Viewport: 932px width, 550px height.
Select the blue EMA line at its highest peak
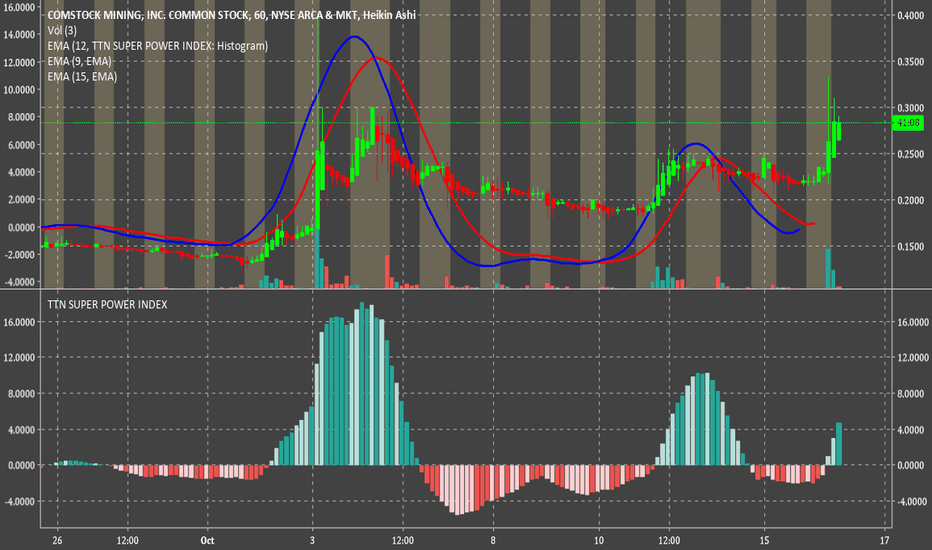click(355, 37)
